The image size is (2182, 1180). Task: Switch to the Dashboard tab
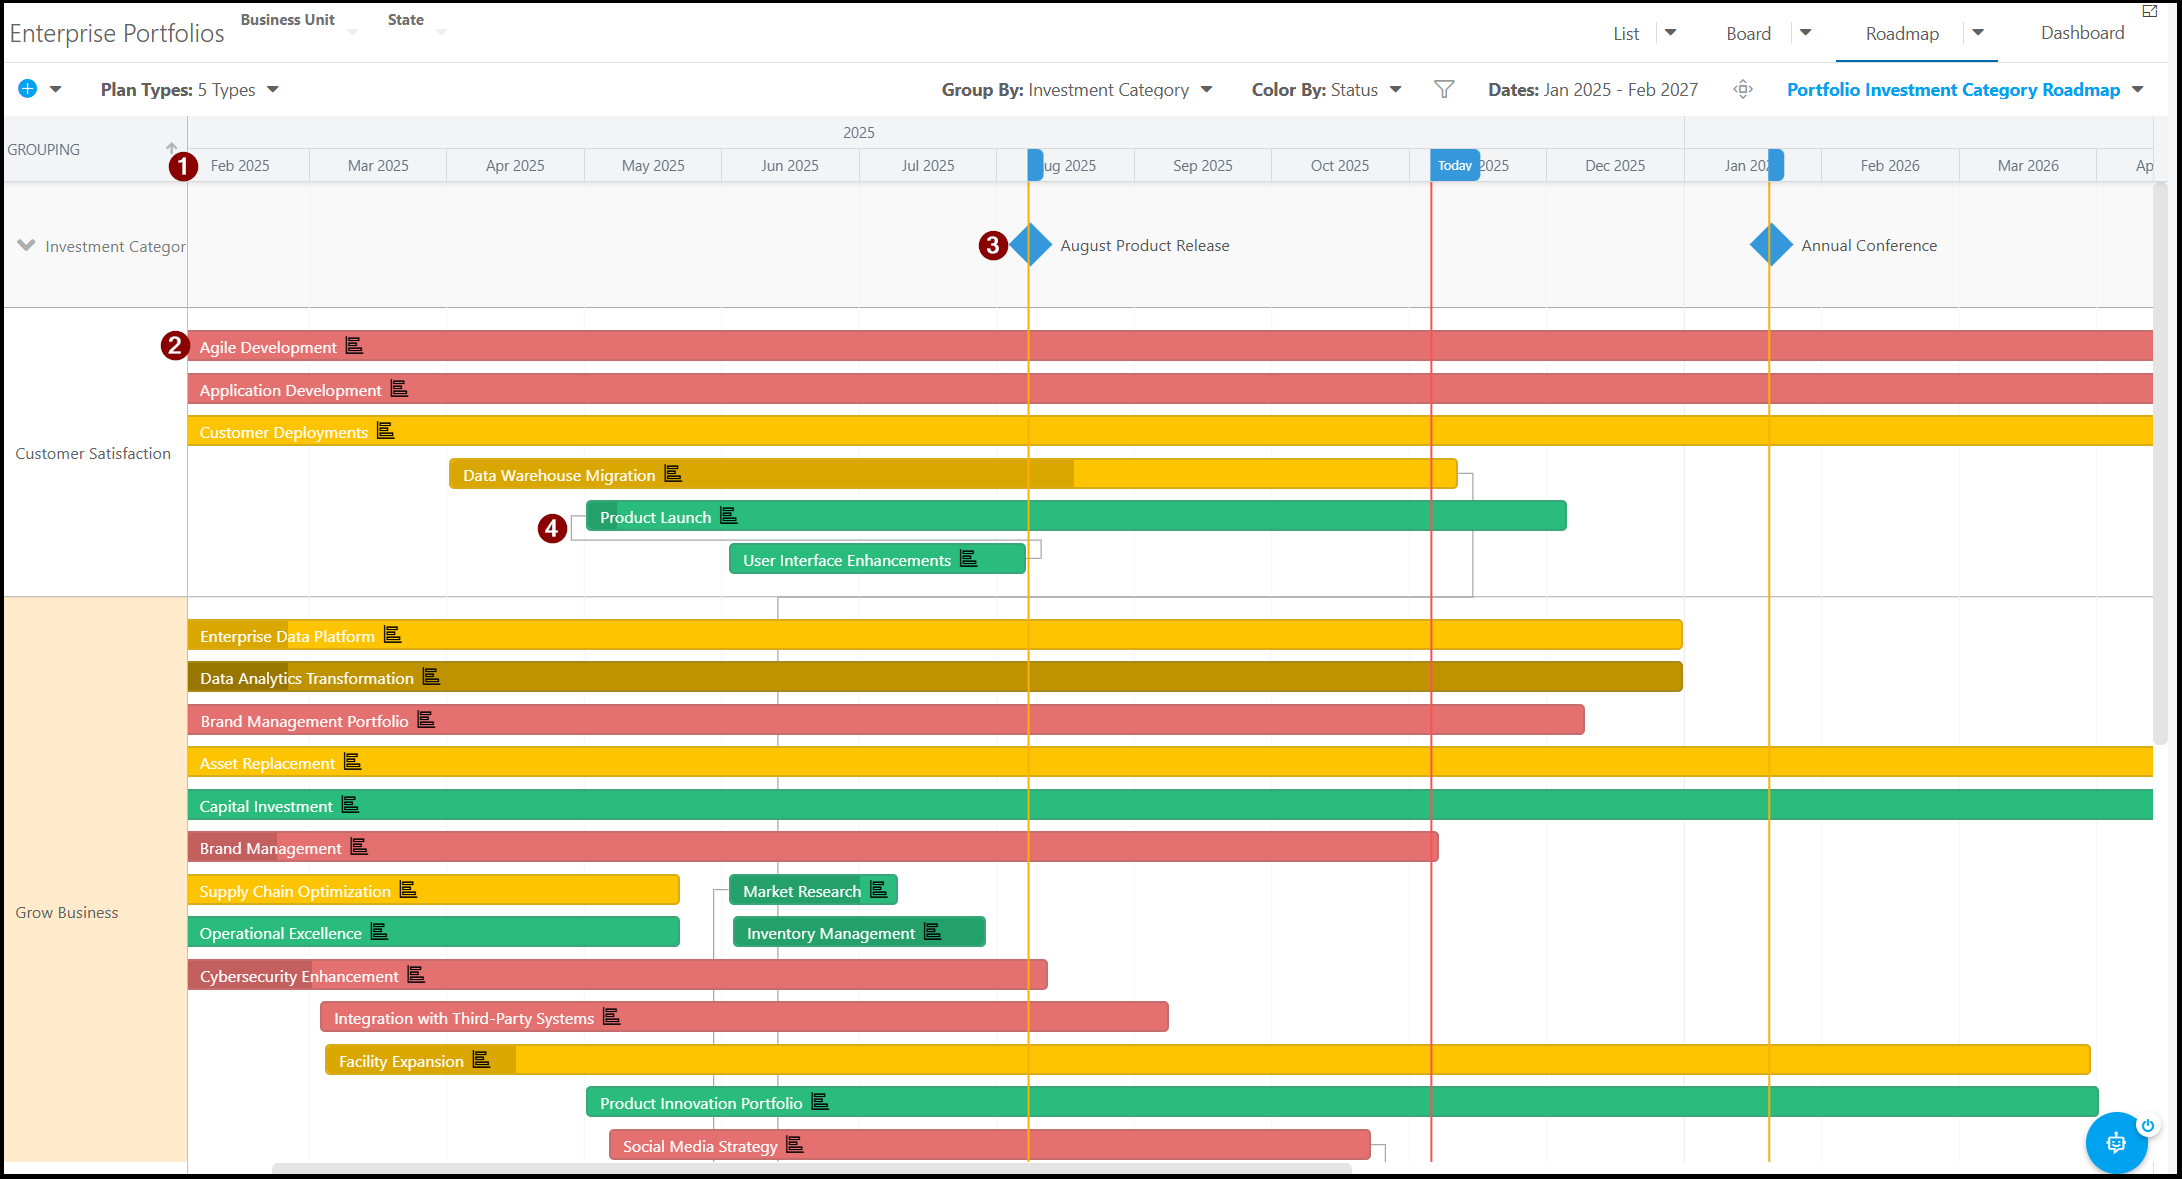pyautogui.click(x=2082, y=32)
